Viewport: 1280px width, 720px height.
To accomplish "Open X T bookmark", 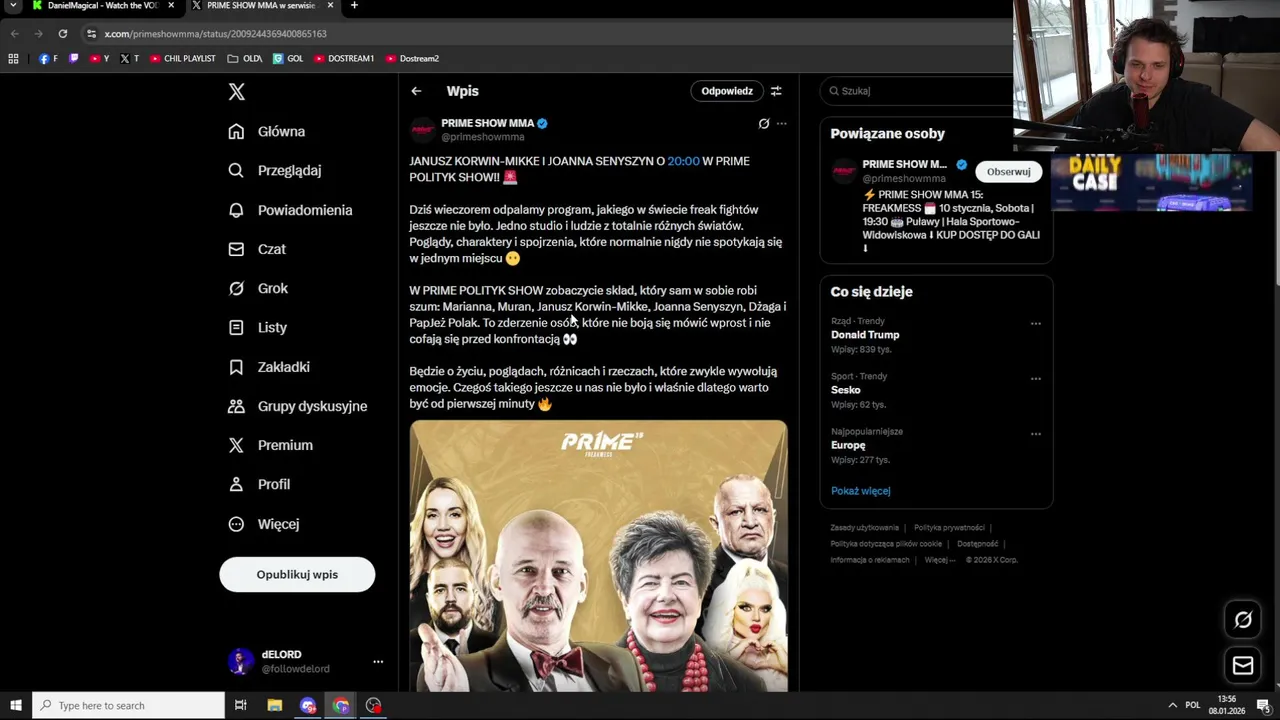I will (x=130, y=59).
